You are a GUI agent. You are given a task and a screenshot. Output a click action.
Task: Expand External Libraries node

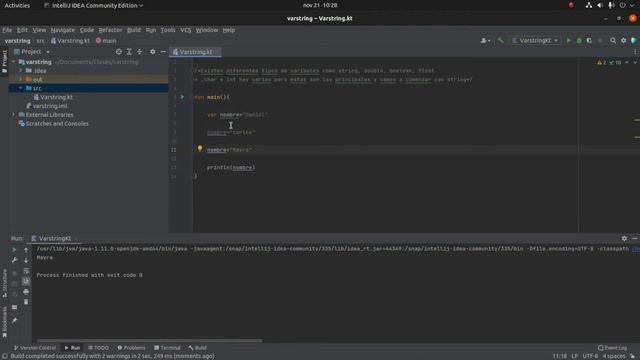[13, 115]
